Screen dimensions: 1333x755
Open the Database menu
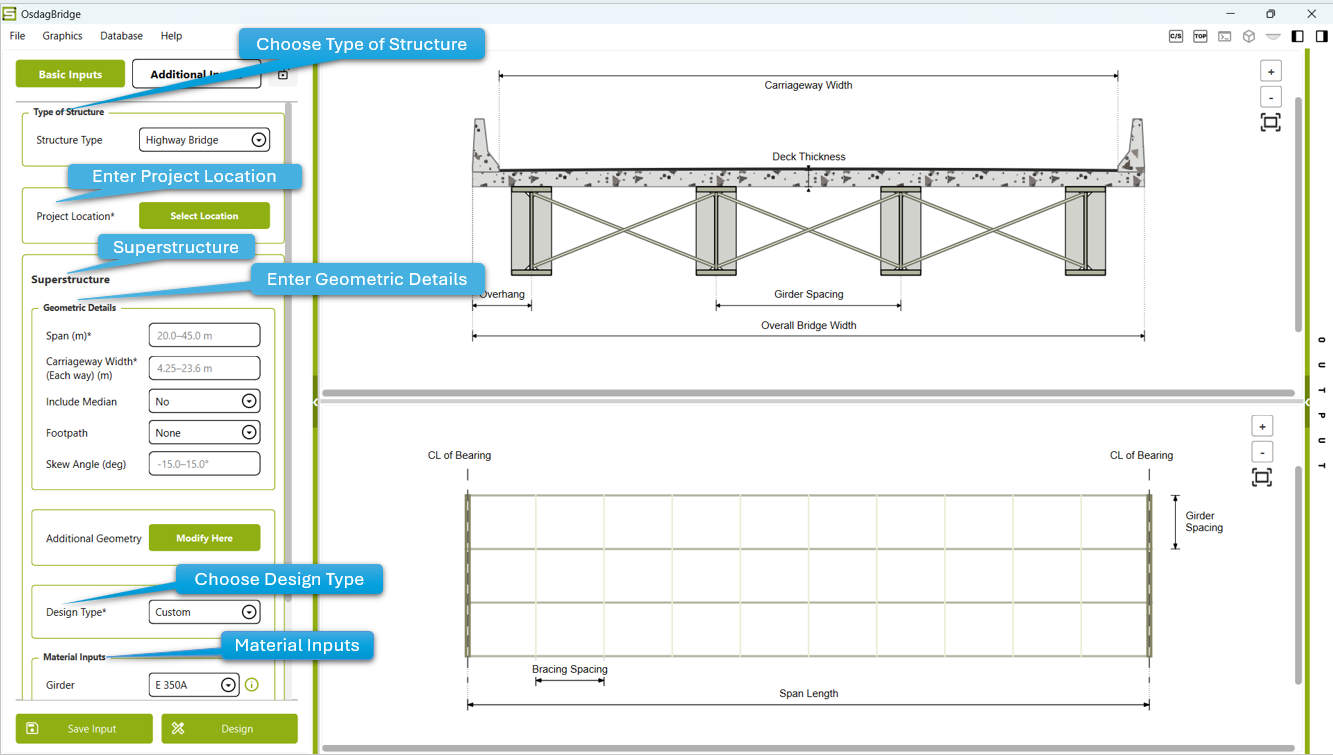pos(121,36)
